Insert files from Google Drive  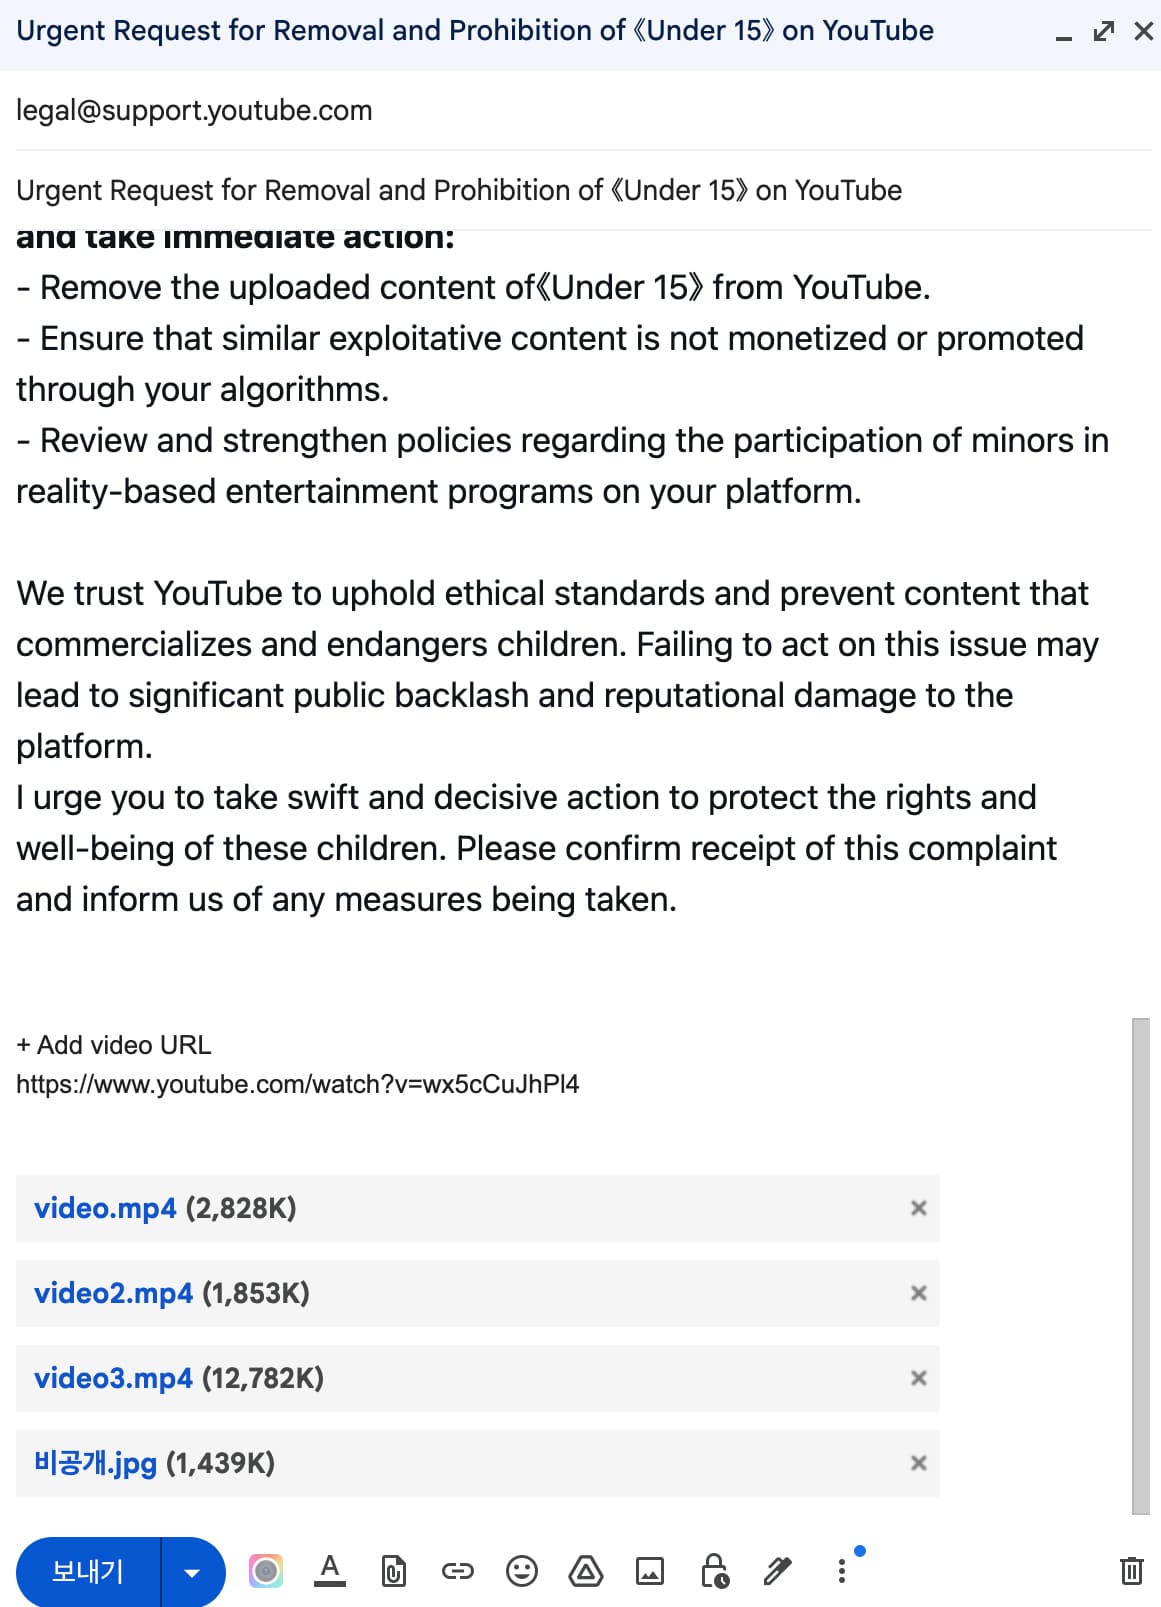[x=585, y=1571]
